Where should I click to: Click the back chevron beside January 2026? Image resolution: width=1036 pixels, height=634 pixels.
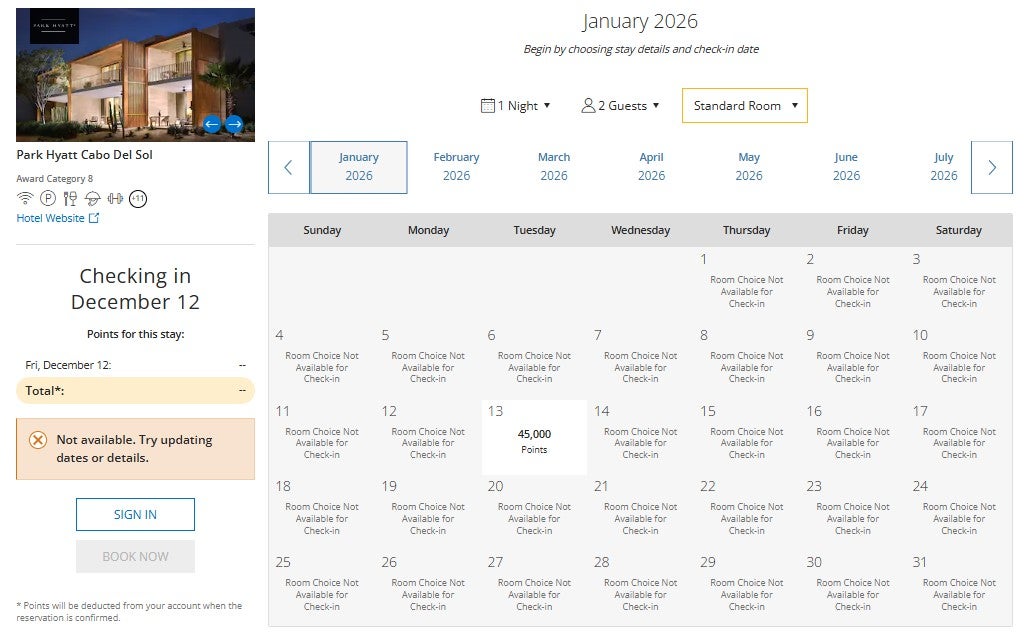(x=288, y=167)
